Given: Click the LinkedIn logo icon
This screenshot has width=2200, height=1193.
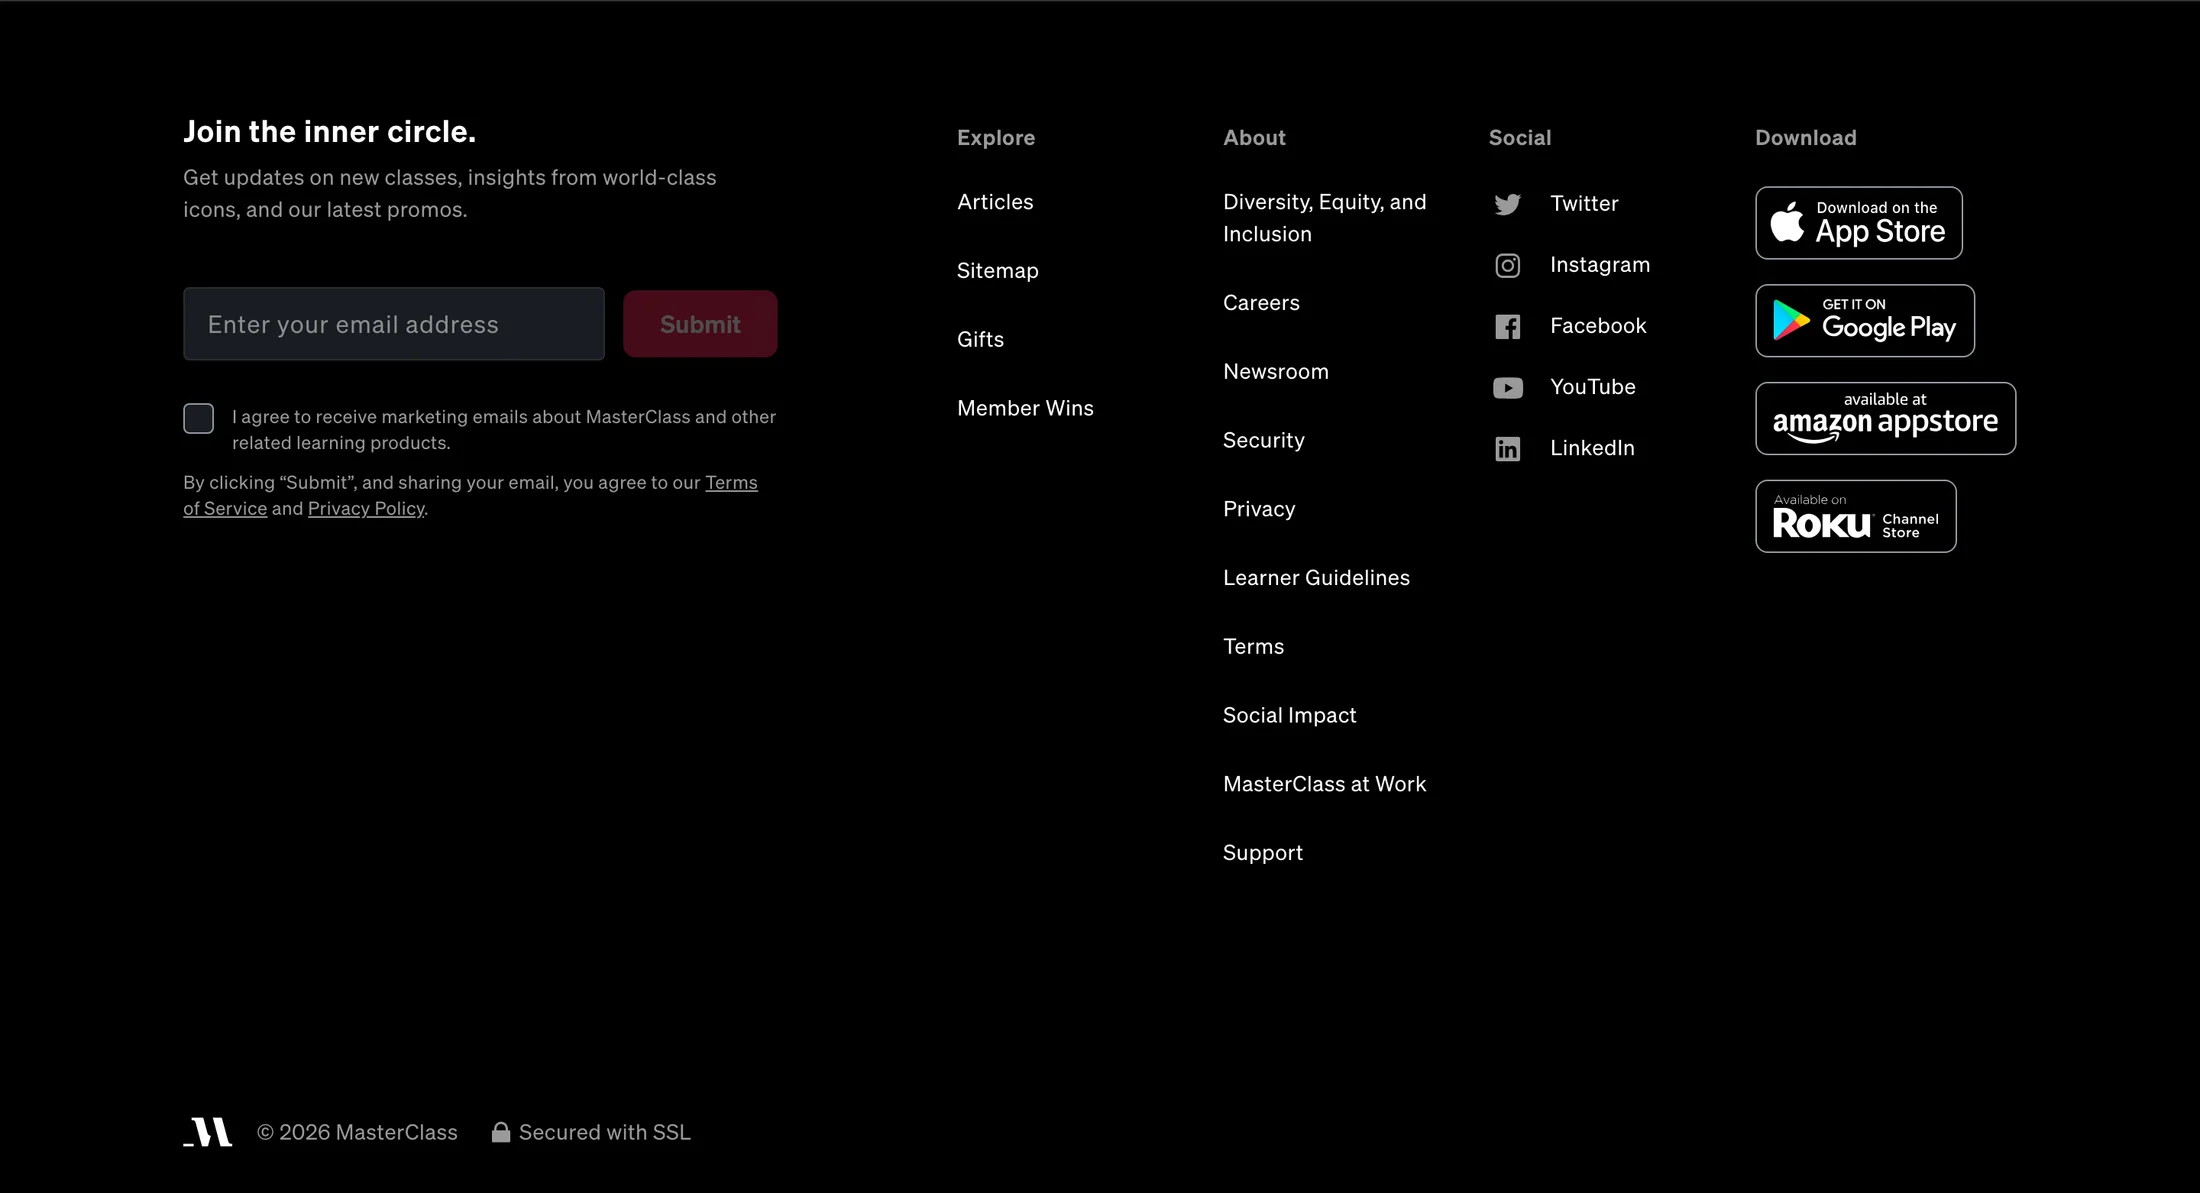Looking at the screenshot, I should point(1507,448).
